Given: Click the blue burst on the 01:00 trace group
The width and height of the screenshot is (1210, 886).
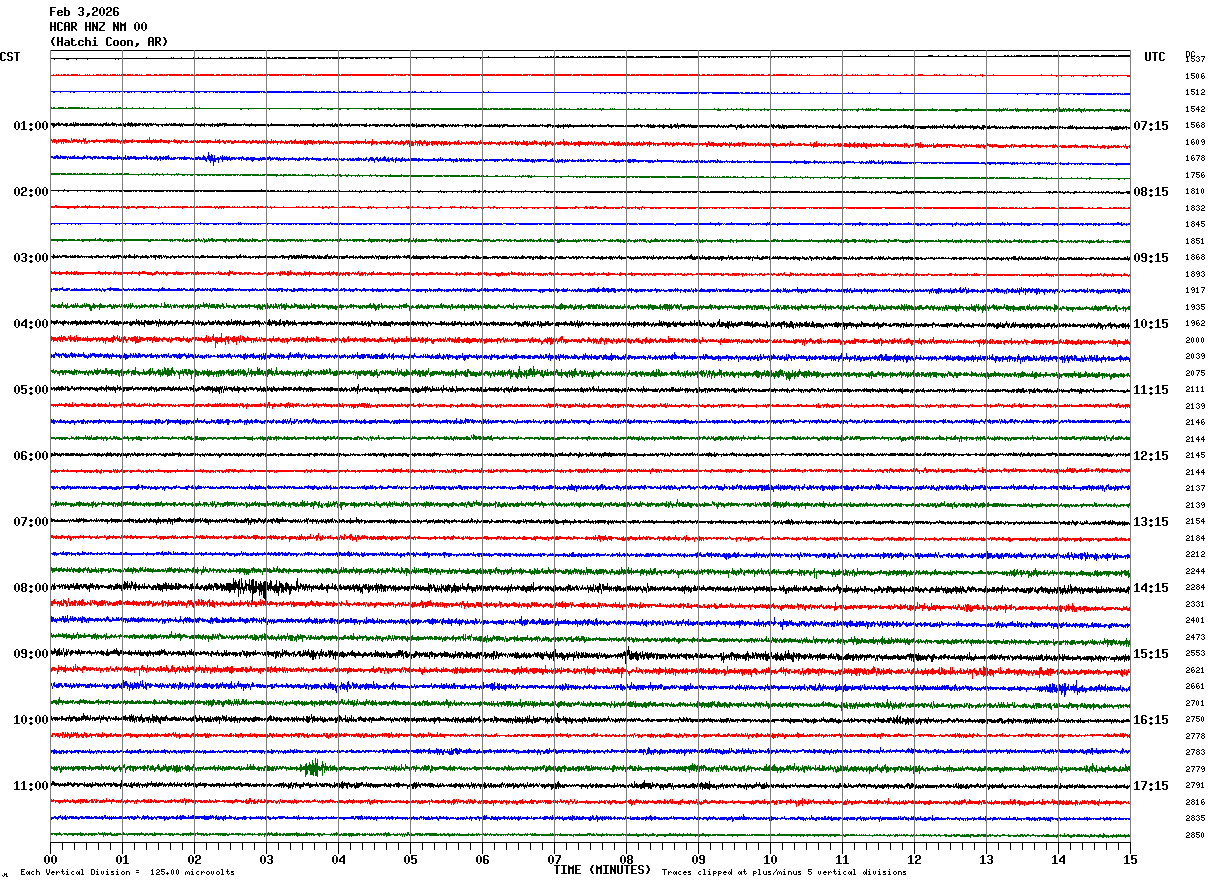Looking at the screenshot, I should (x=212, y=158).
